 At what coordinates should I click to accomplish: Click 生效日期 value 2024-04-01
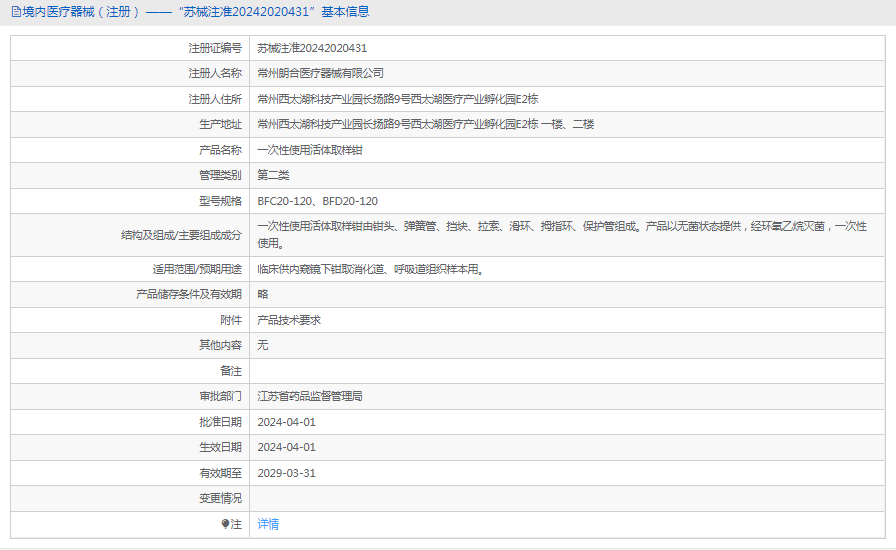point(286,447)
